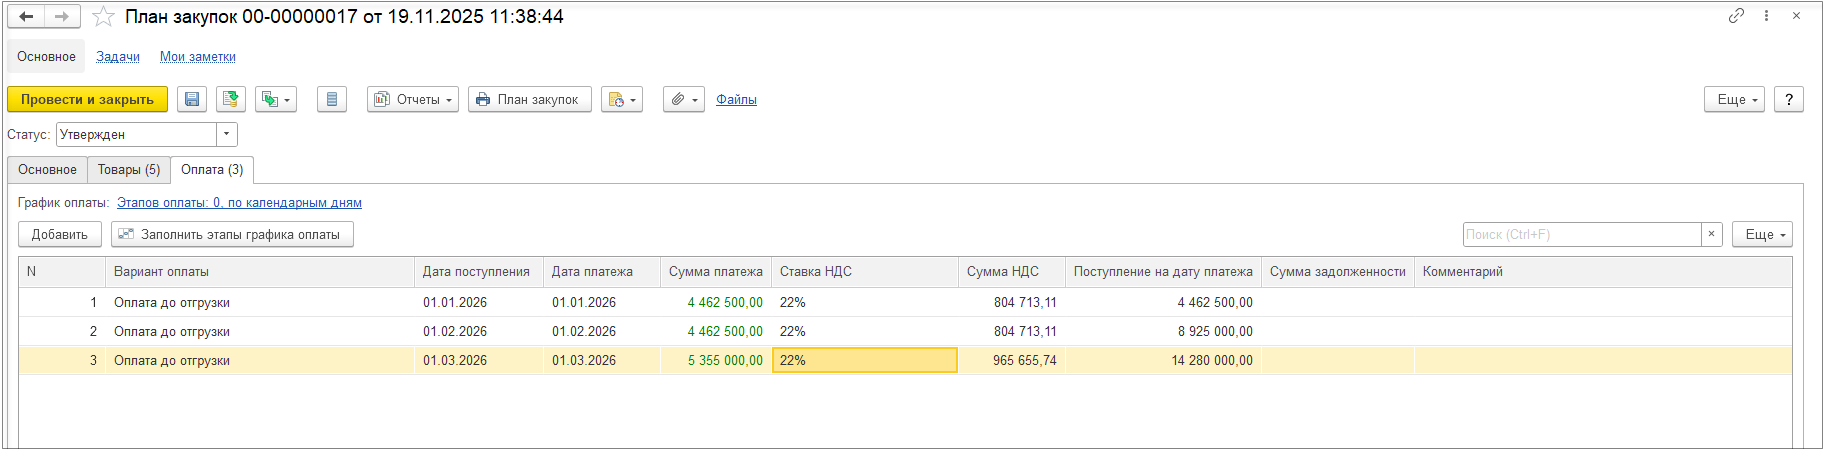The height and width of the screenshot is (449, 1823).
Task: Print the План закупок form
Action: coord(529,100)
